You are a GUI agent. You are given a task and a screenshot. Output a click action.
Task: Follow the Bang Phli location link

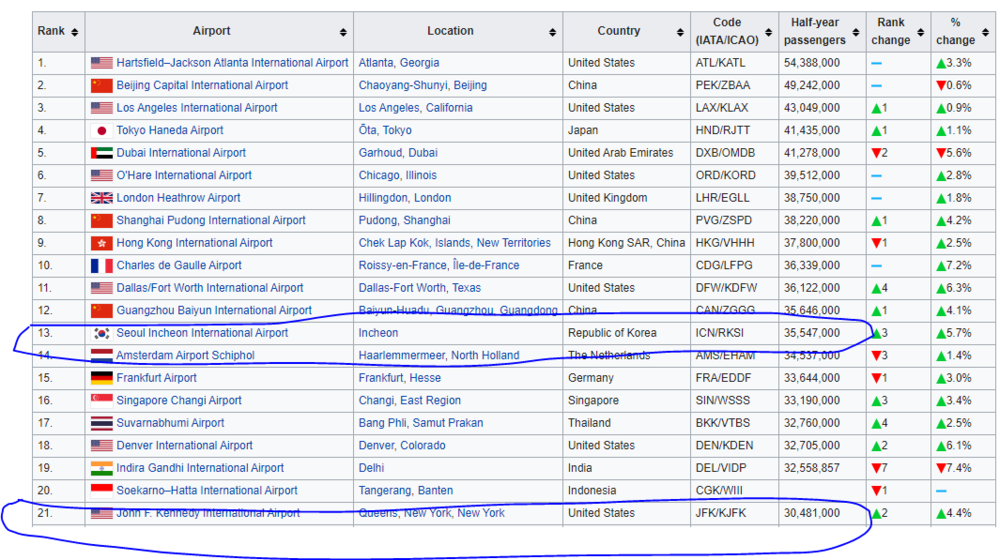pyautogui.click(x=420, y=423)
